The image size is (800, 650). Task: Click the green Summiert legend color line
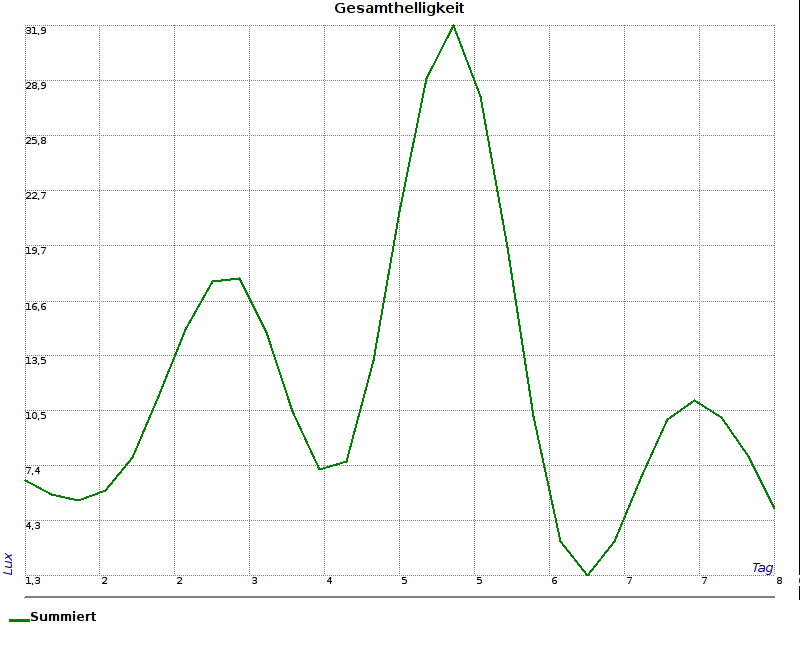(x=19, y=620)
